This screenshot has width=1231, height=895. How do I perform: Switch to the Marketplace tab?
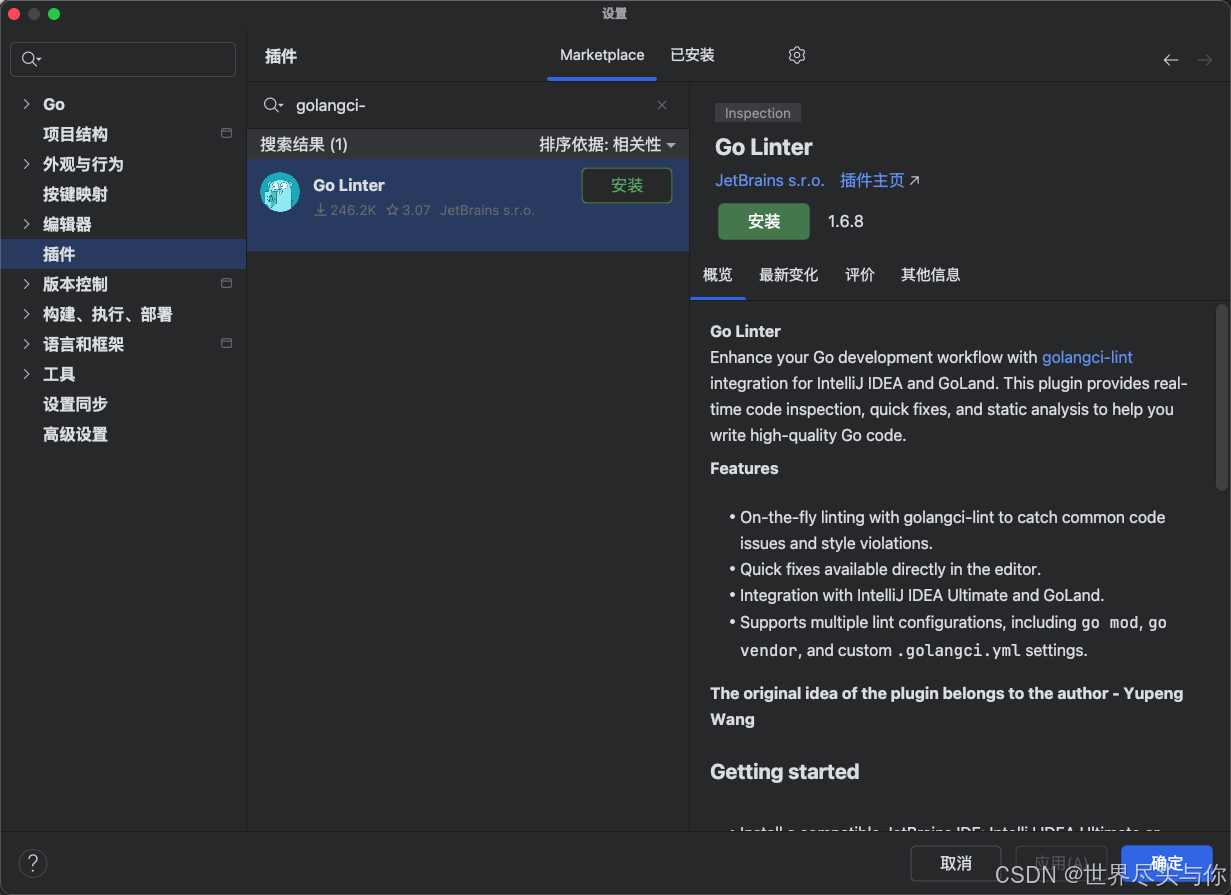click(602, 55)
